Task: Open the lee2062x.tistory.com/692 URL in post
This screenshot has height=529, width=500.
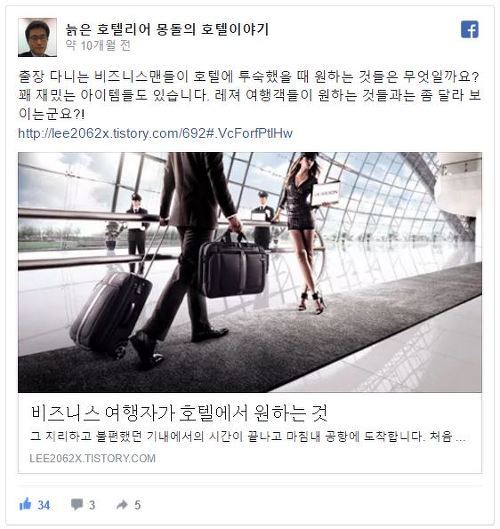Action: click(x=155, y=133)
